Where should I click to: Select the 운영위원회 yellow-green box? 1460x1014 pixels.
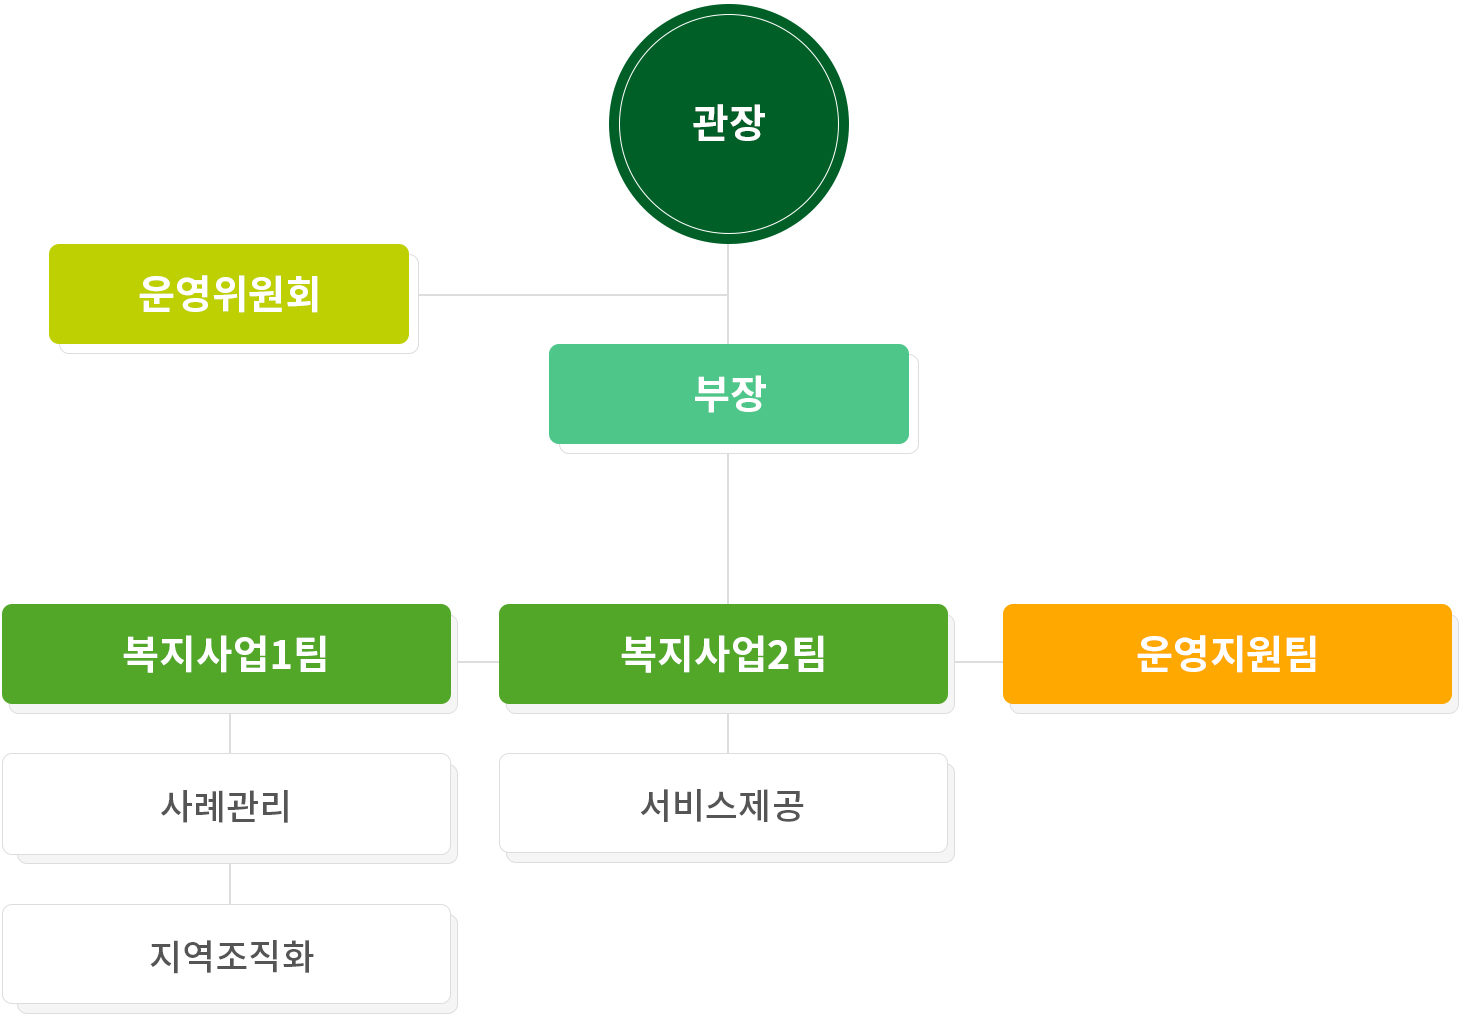[229, 294]
